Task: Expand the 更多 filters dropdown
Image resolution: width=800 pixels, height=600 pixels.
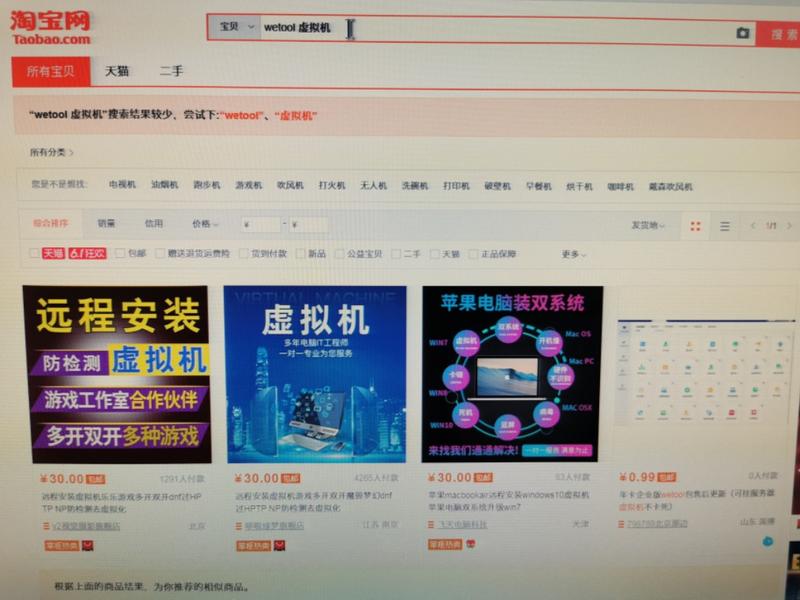Action: click(x=570, y=252)
